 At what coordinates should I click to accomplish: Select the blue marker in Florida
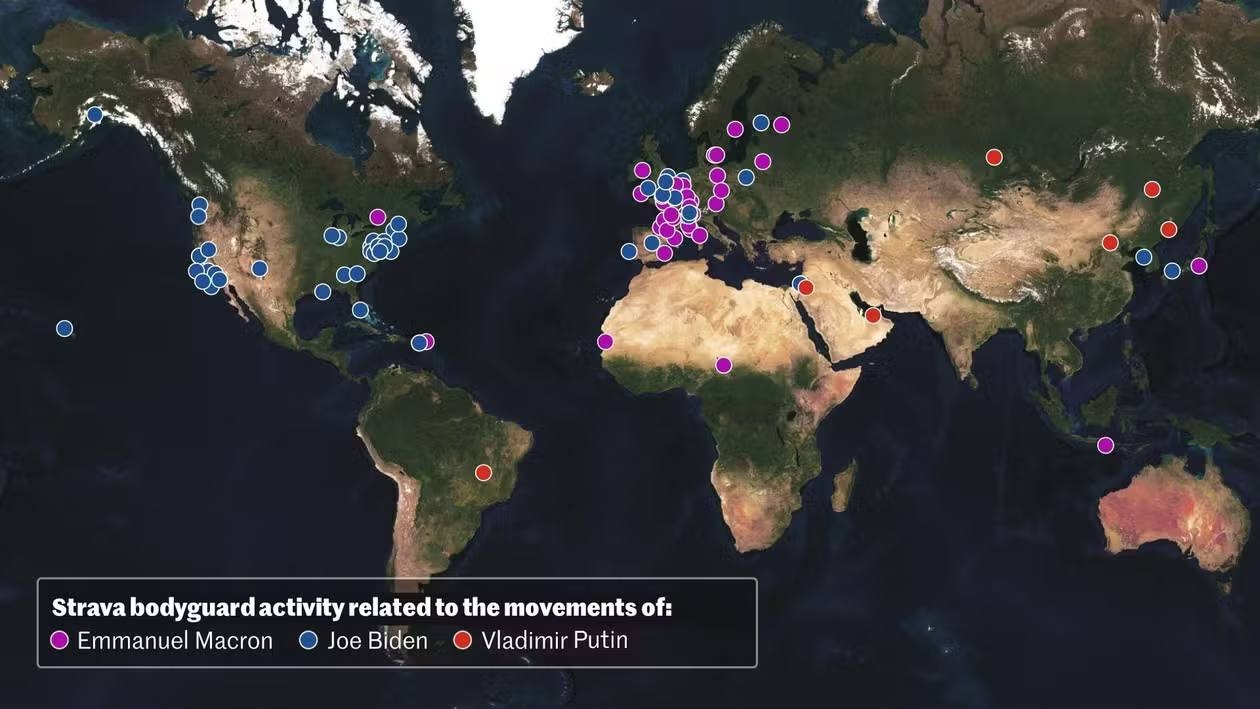[360, 310]
